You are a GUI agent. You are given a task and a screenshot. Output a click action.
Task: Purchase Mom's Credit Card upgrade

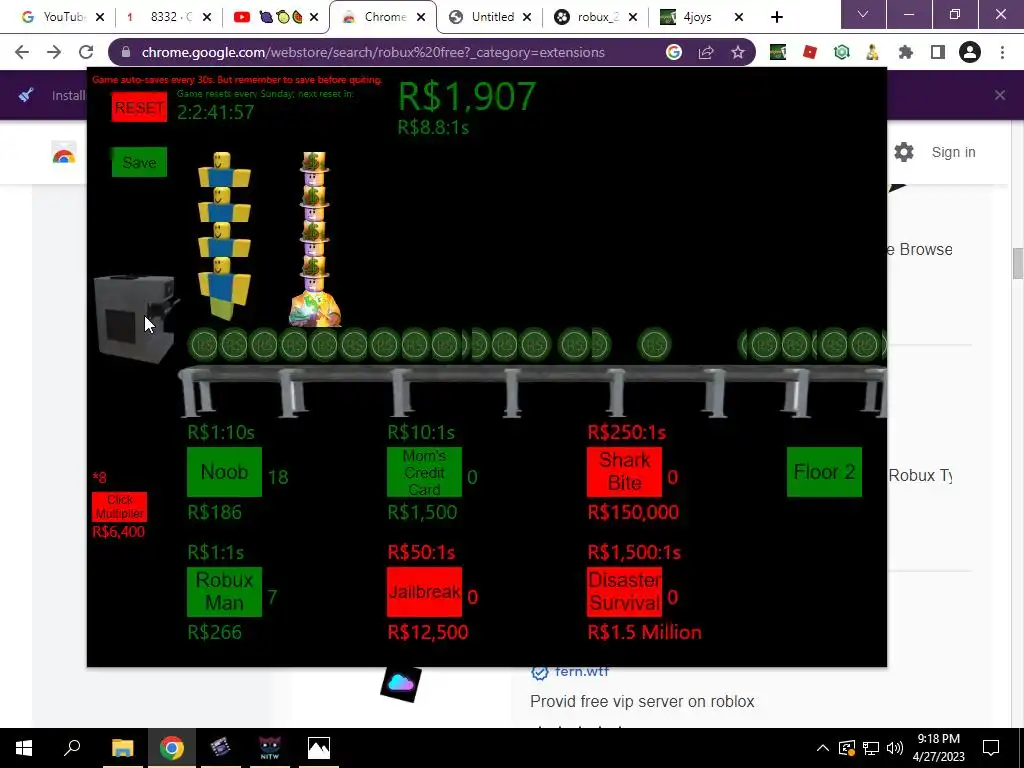tap(424, 472)
